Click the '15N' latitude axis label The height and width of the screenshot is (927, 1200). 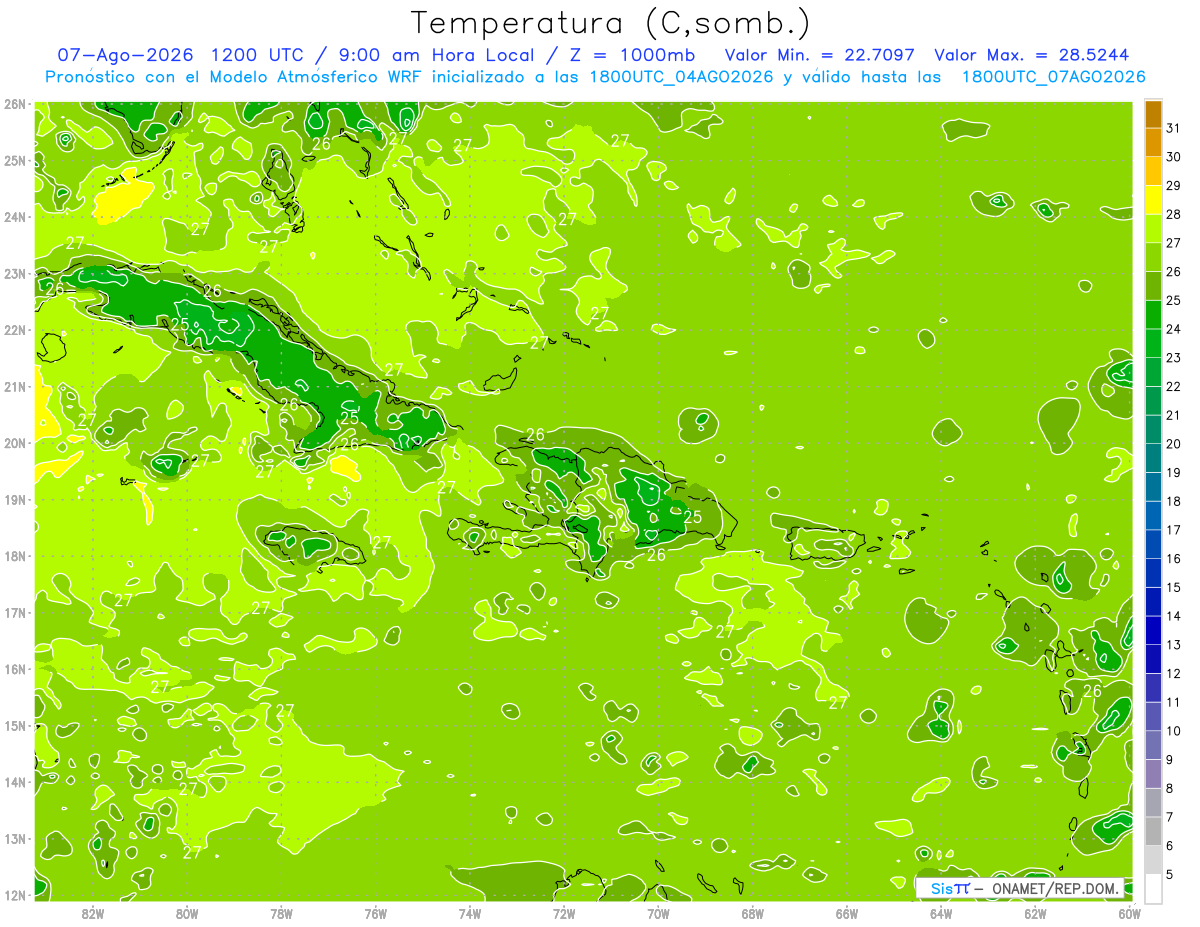click(15, 726)
